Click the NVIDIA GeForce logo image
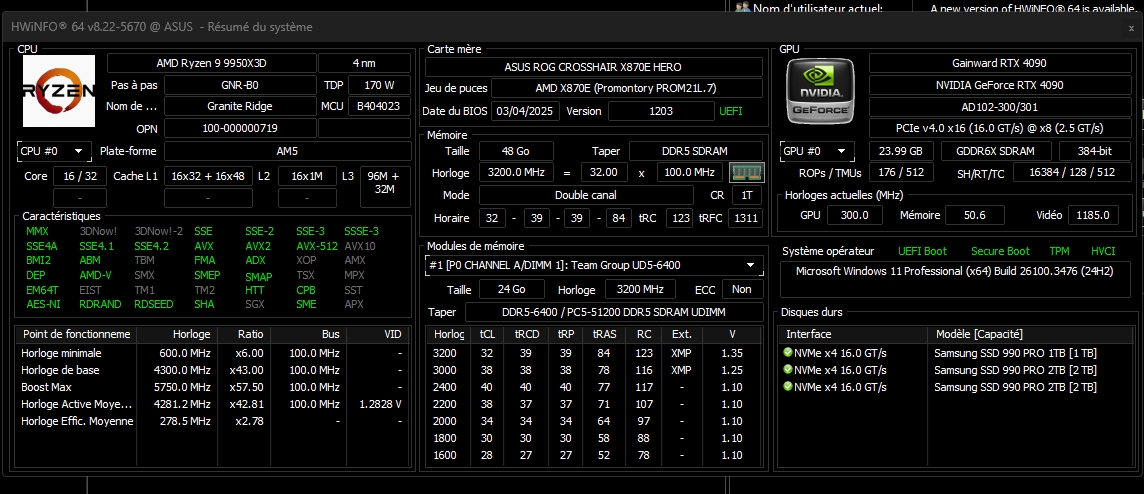The height and width of the screenshot is (494, 1144). [x=820, y=90]
